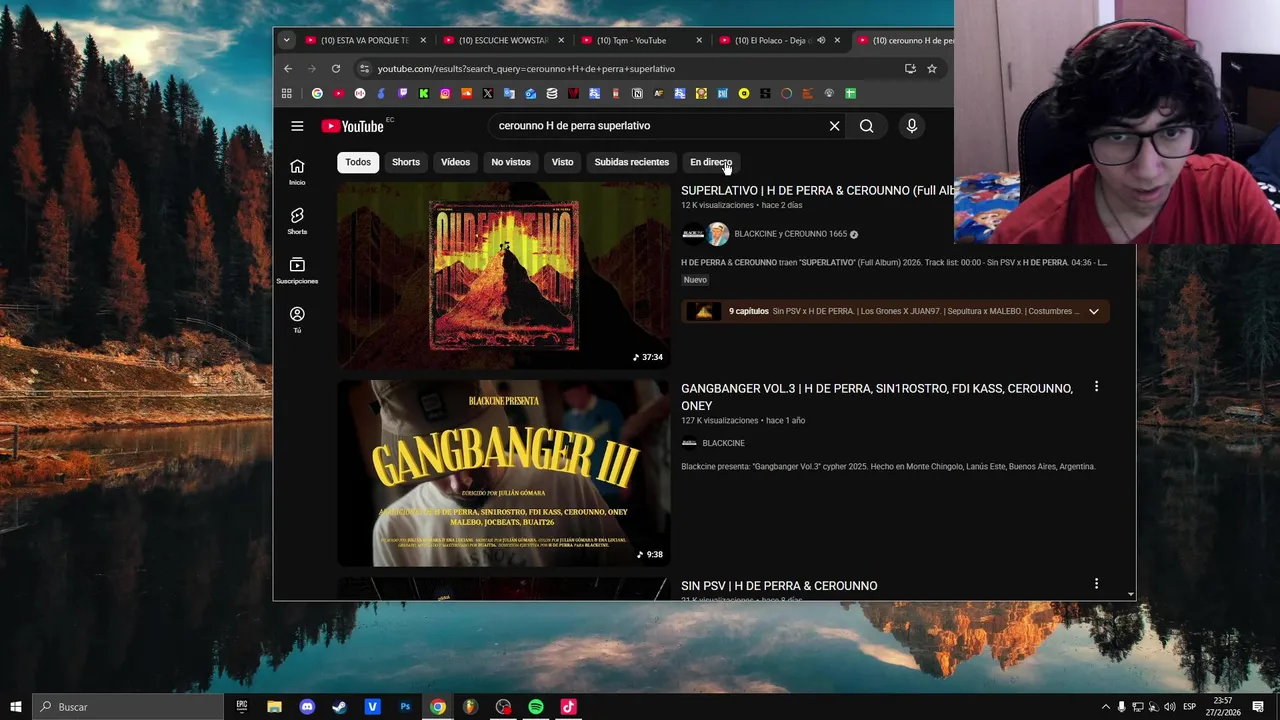Visit BLACKCINE y CEROUNNO 1665 channel
This screenshot has width=1280, height=720.
[790, 234]
